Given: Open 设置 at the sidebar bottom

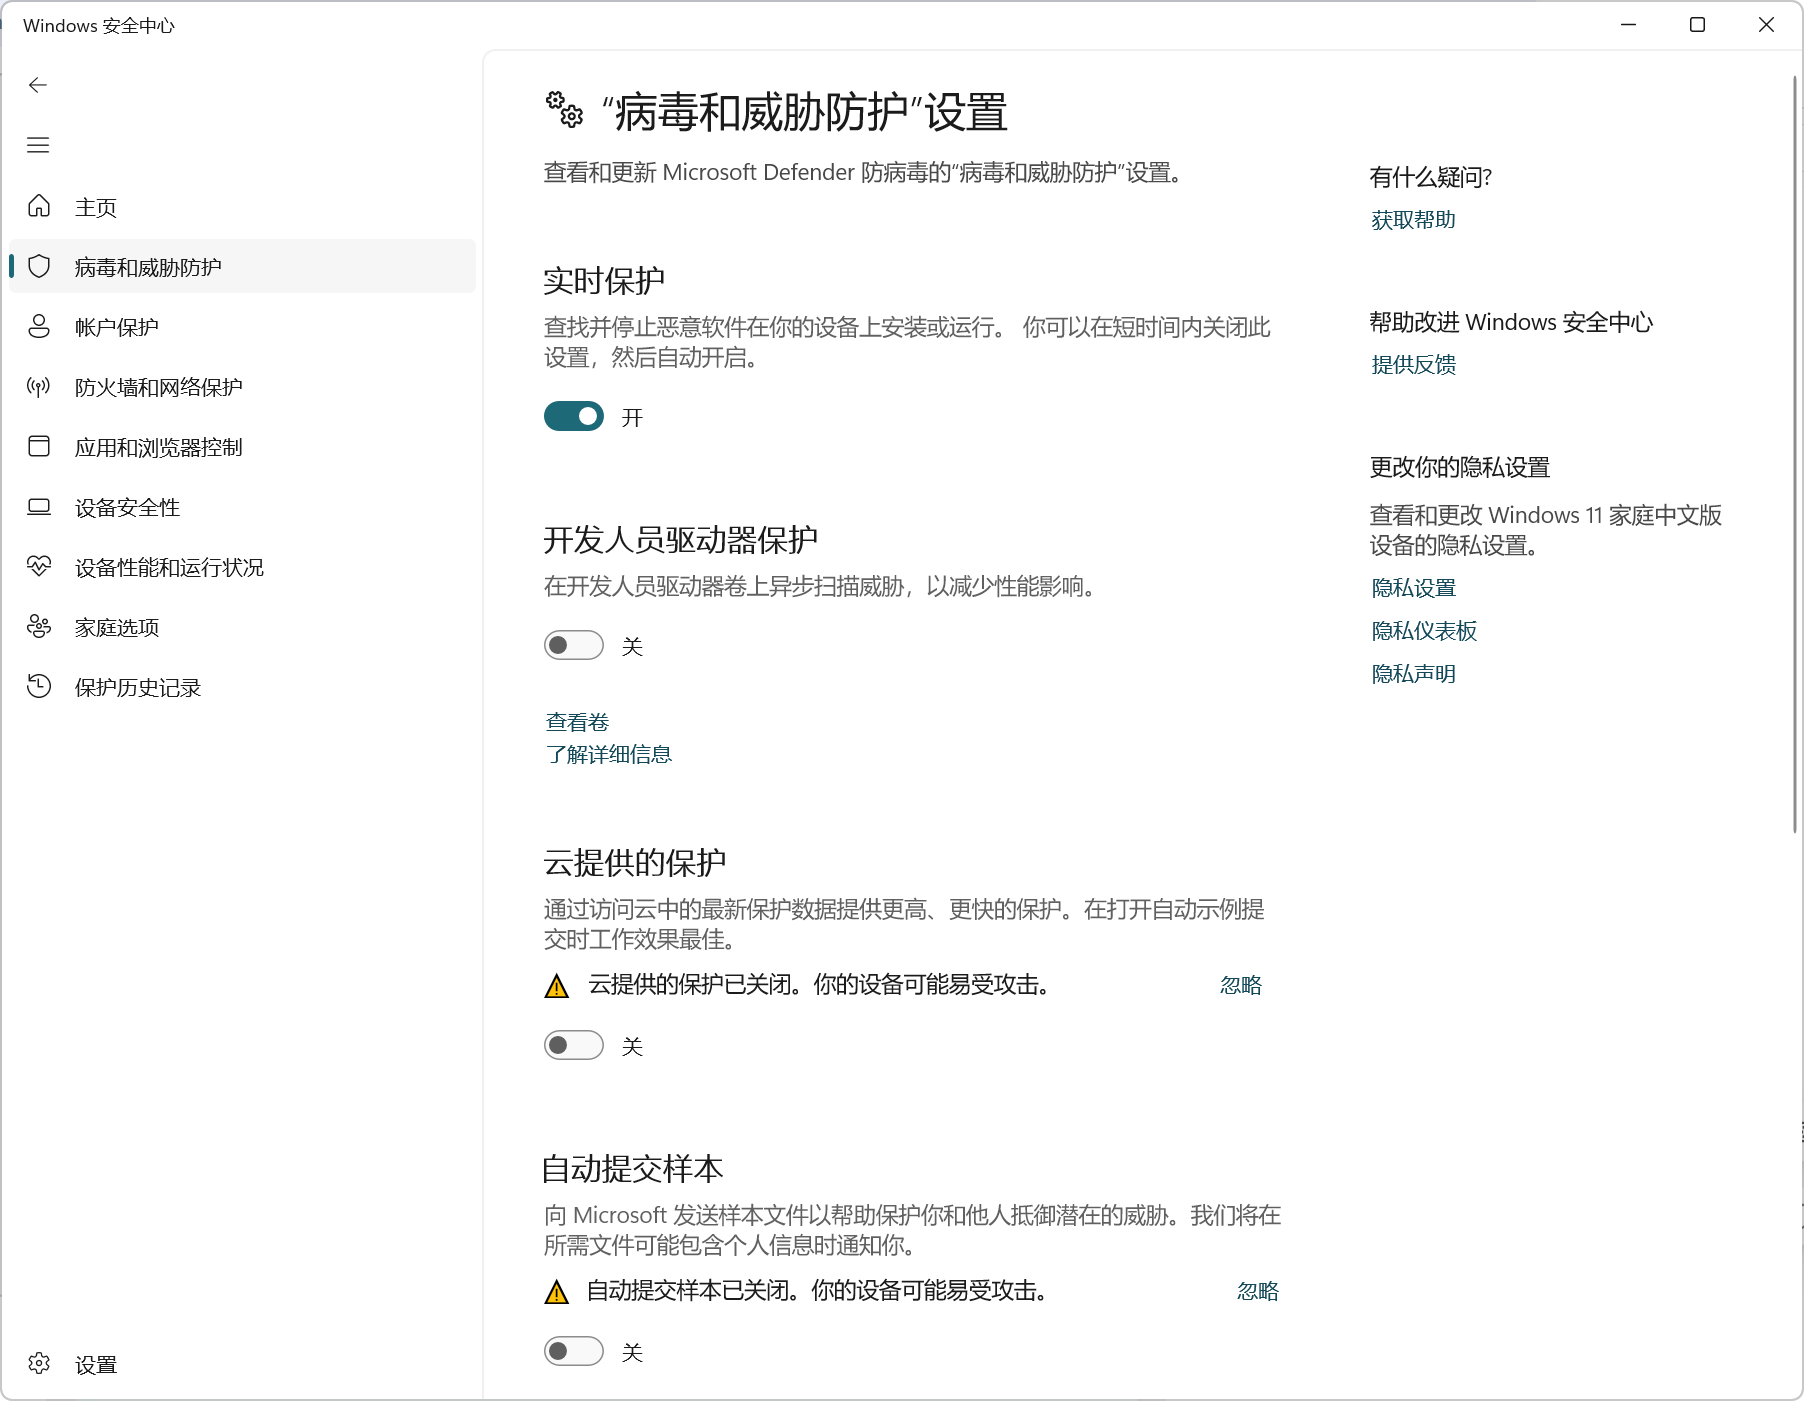Looking at the screenshot, I should 242,1364.
